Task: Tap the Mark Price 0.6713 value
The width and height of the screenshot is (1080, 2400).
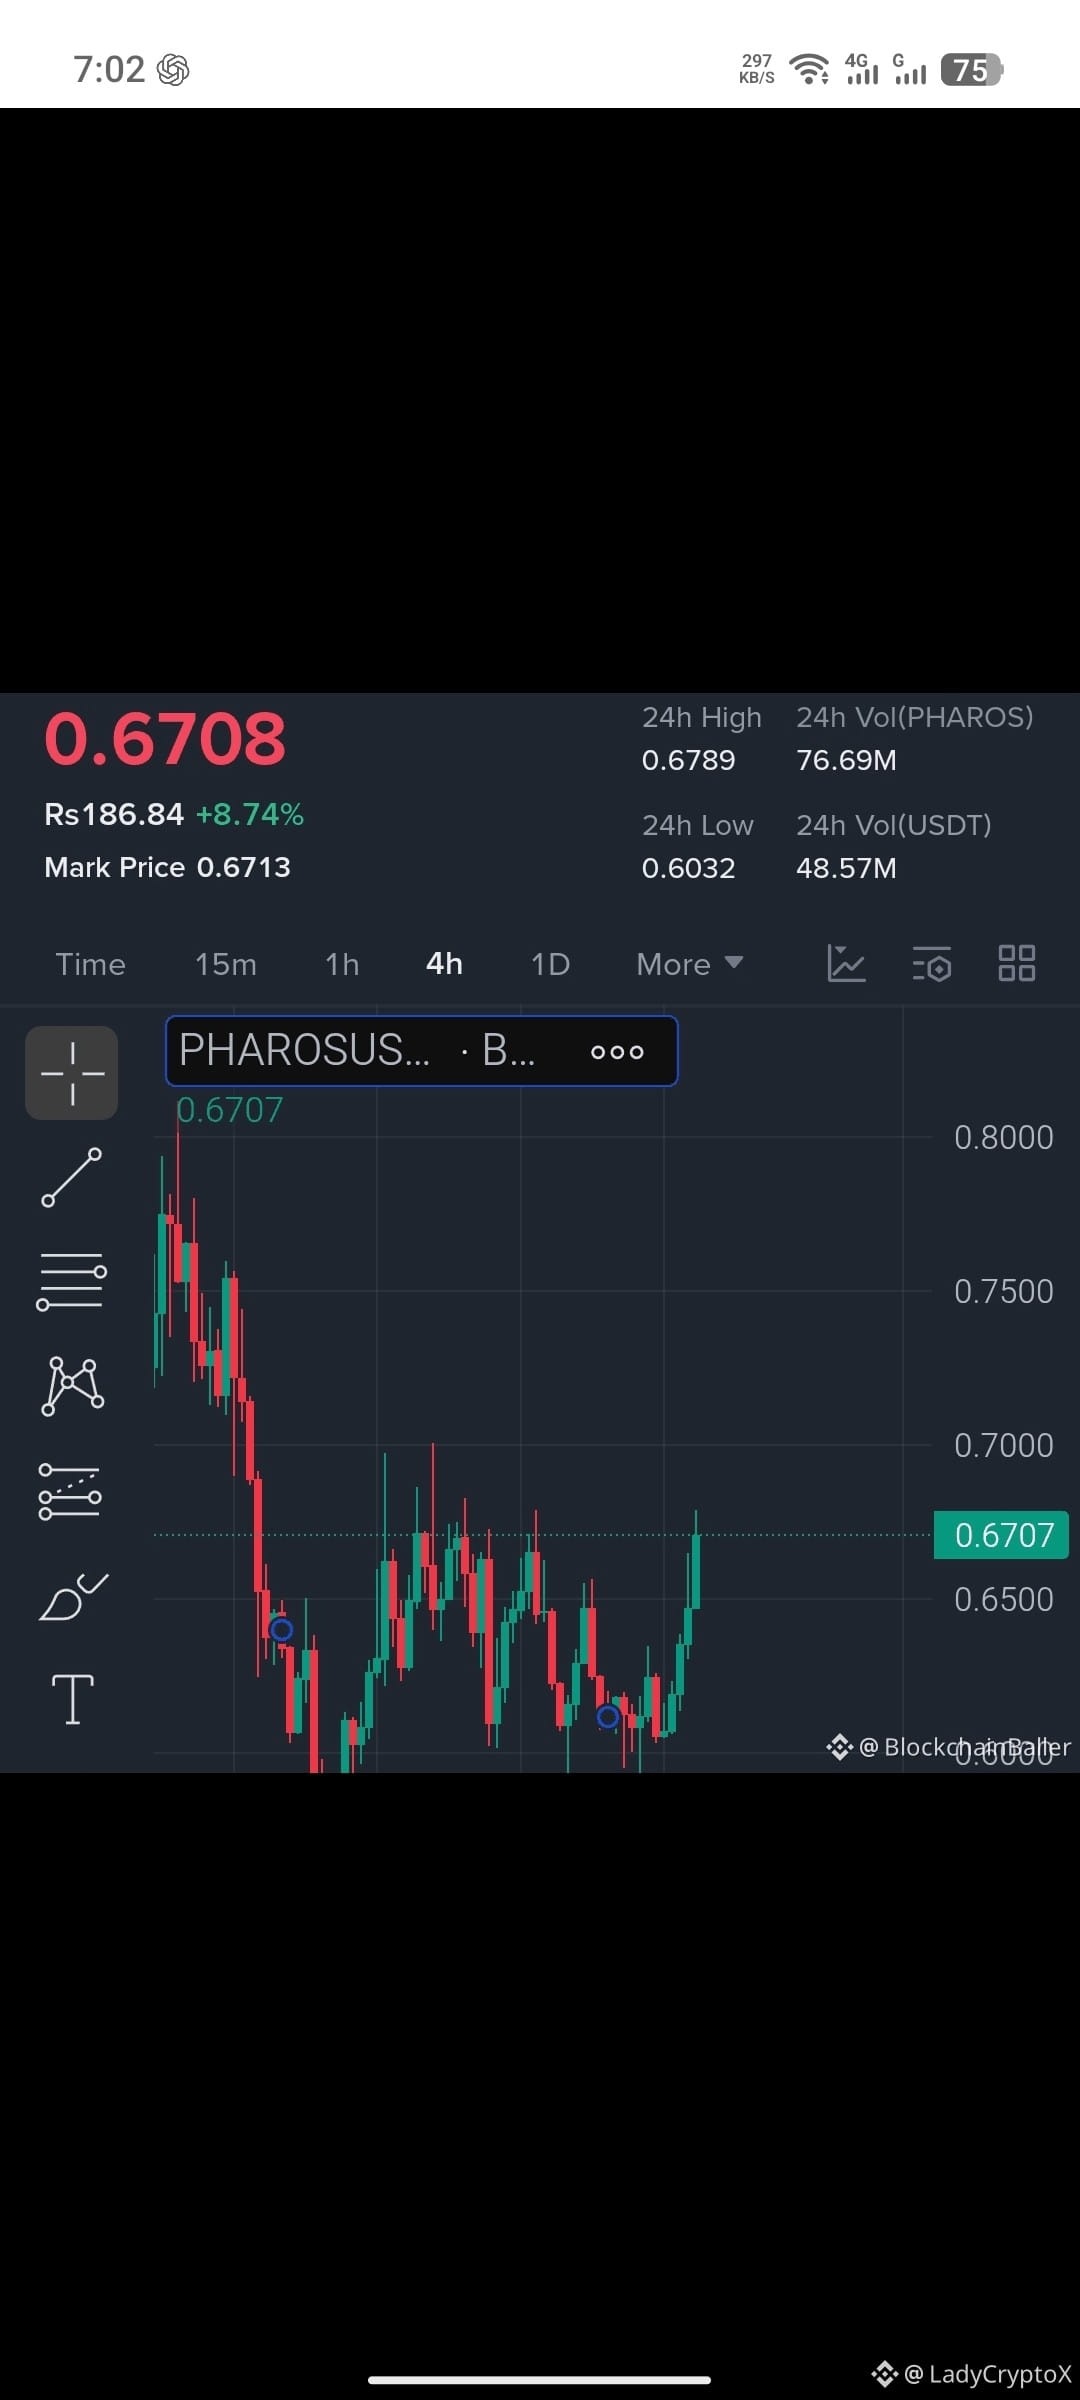Action: coord(243,867)
